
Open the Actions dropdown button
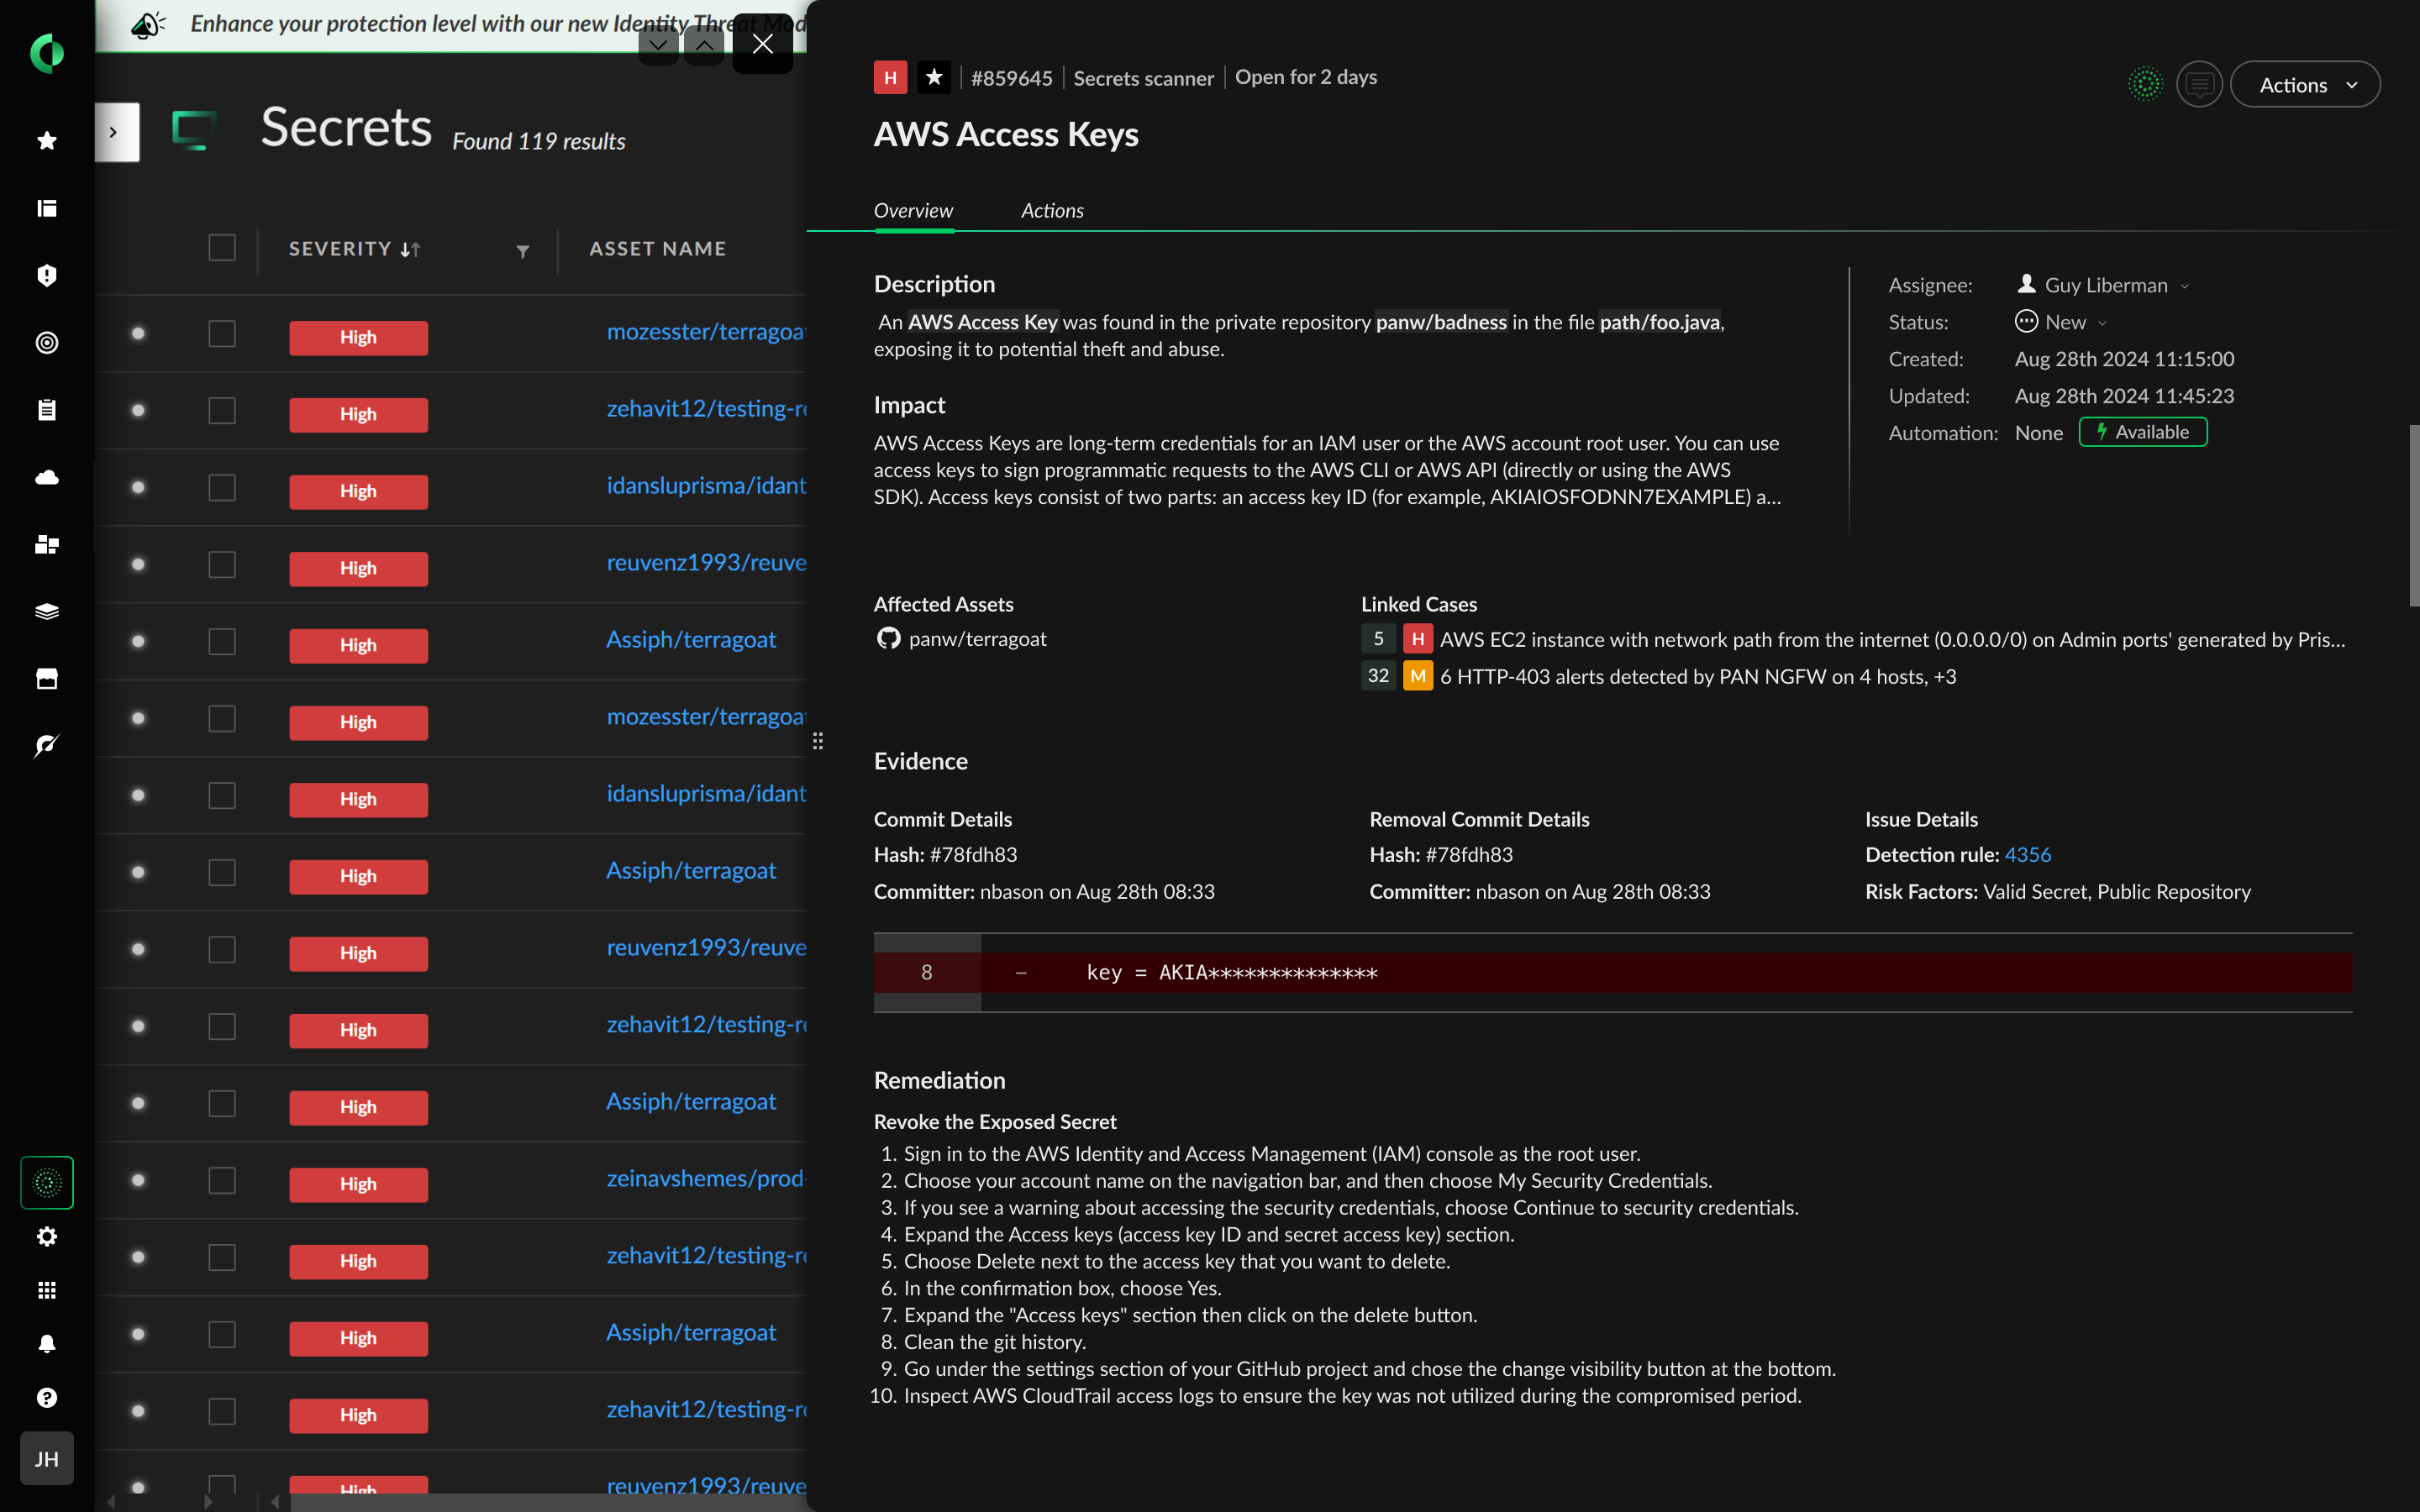coord(2304,85)
